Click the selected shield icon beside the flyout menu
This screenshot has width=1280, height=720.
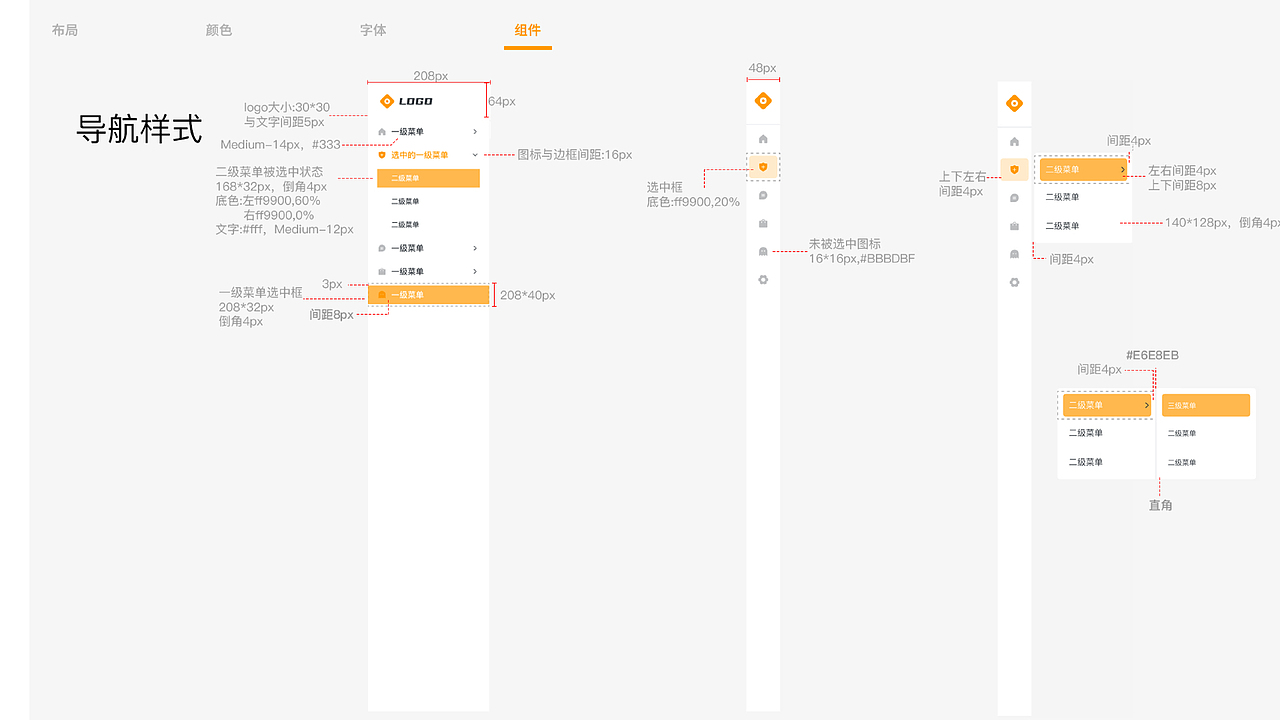point(1014,170)
